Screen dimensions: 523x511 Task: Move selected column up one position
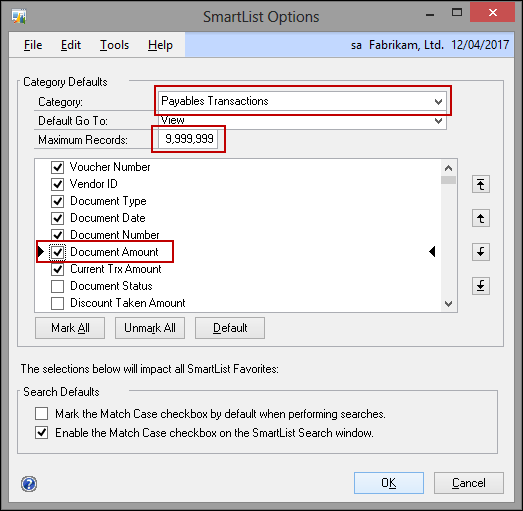click(x=481, y=218)
